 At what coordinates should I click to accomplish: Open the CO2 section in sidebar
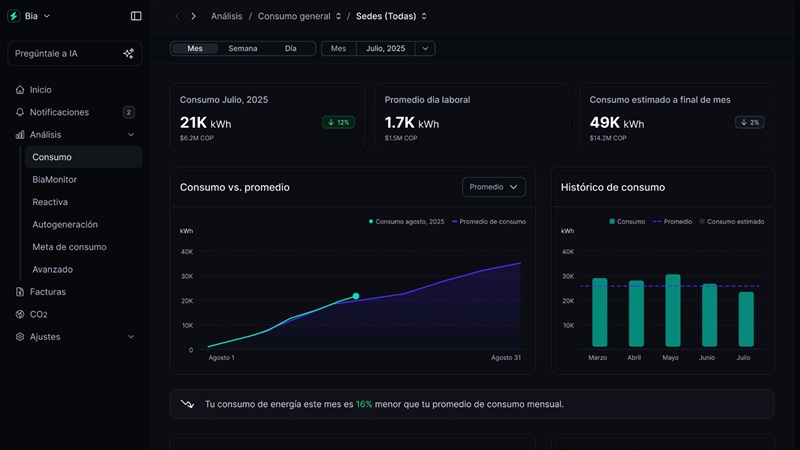[x=38, y=314]
